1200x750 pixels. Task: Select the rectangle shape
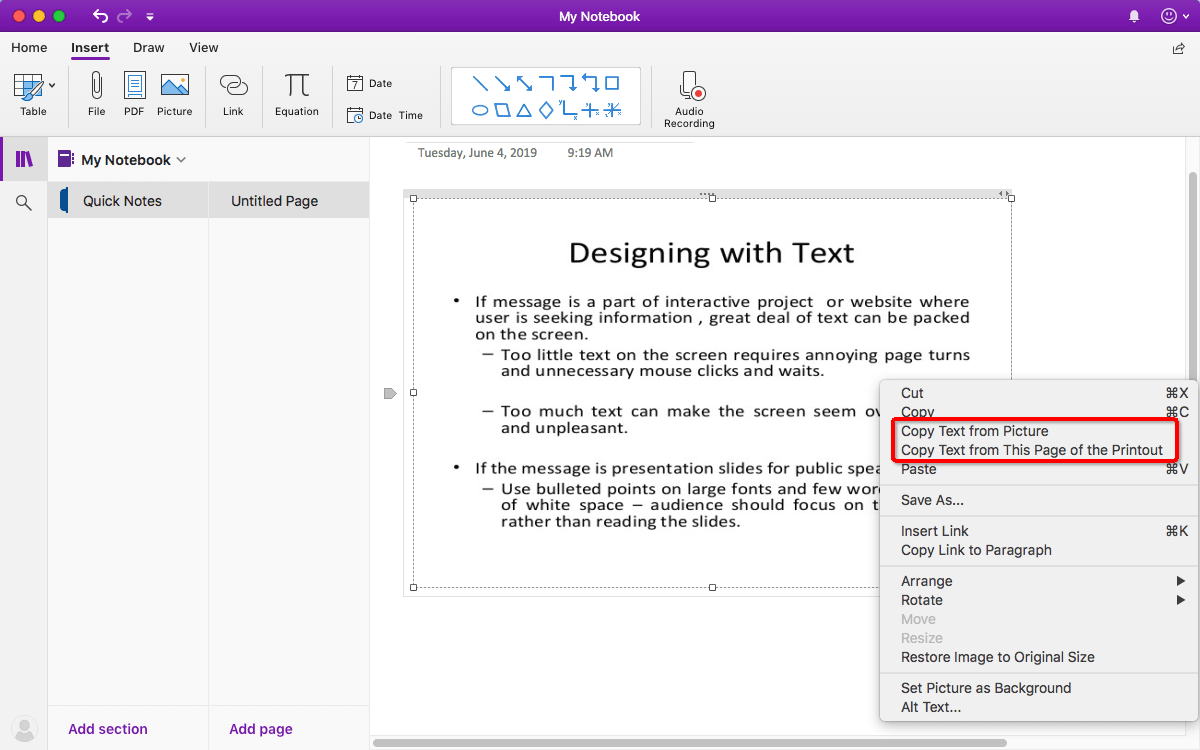click(612, 83)
